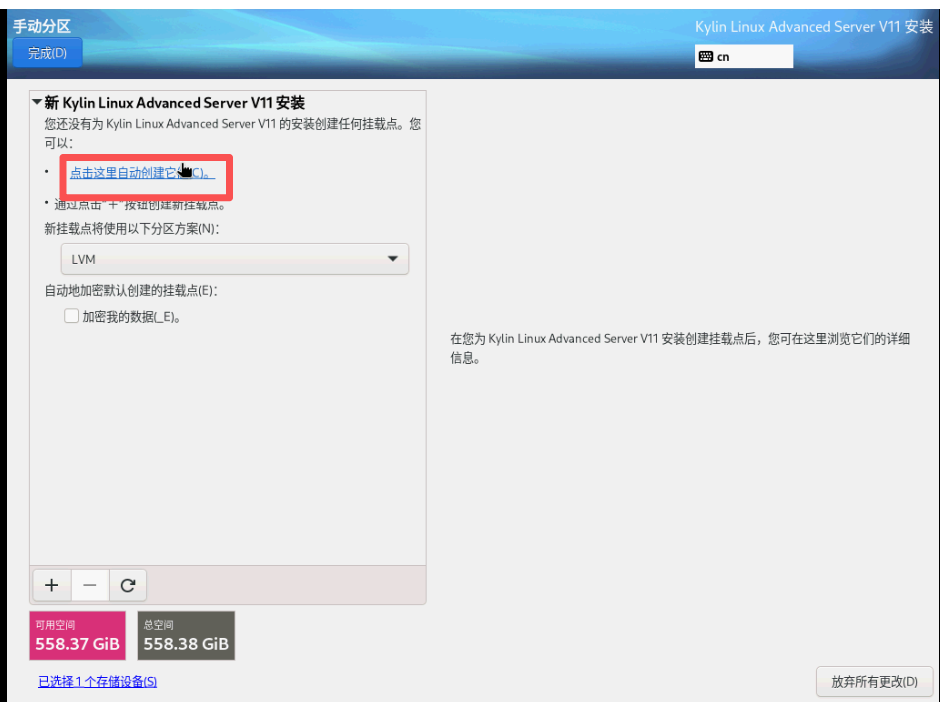Click the minus icon to remove mount point

[x=89, y=585]
